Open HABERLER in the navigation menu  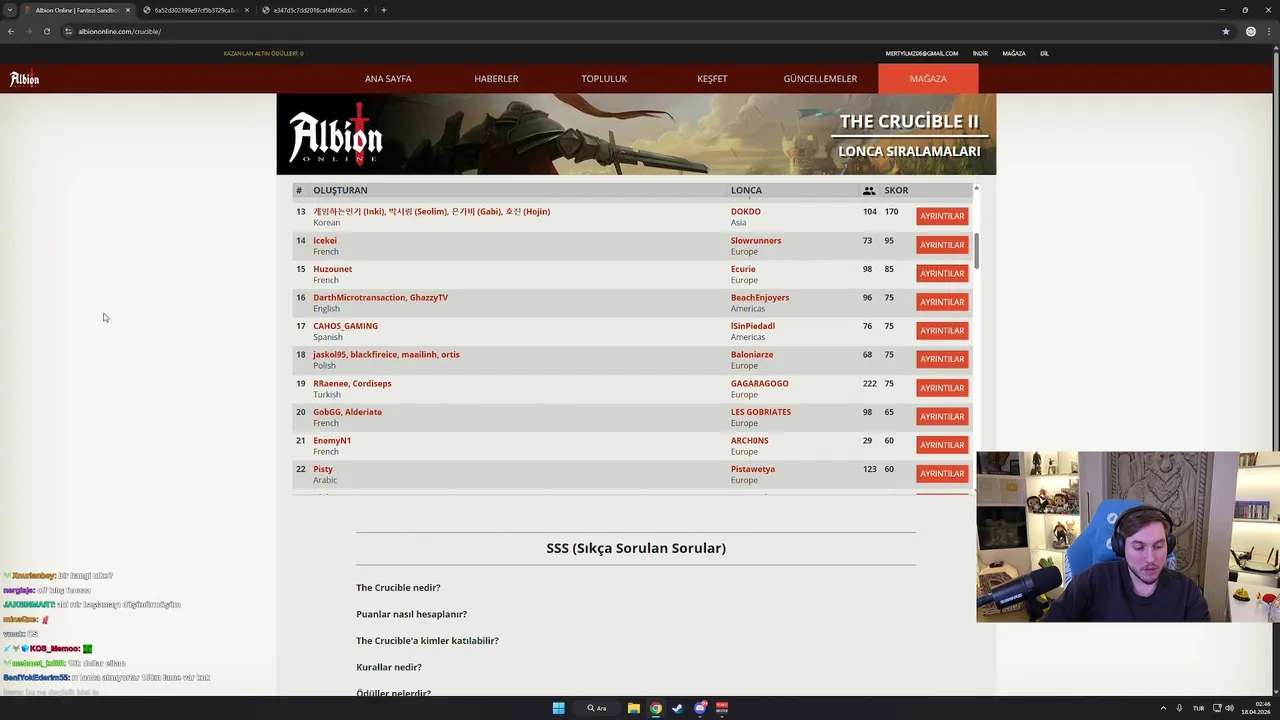496,79
